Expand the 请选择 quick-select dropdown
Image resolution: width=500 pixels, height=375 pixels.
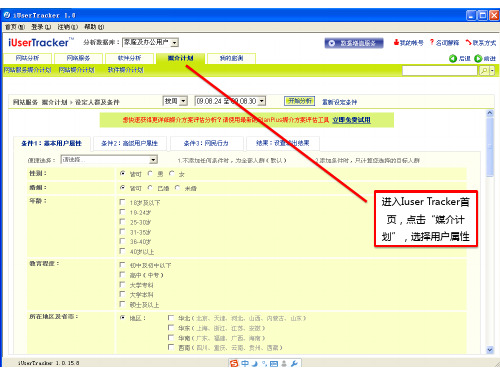(153, 160)
